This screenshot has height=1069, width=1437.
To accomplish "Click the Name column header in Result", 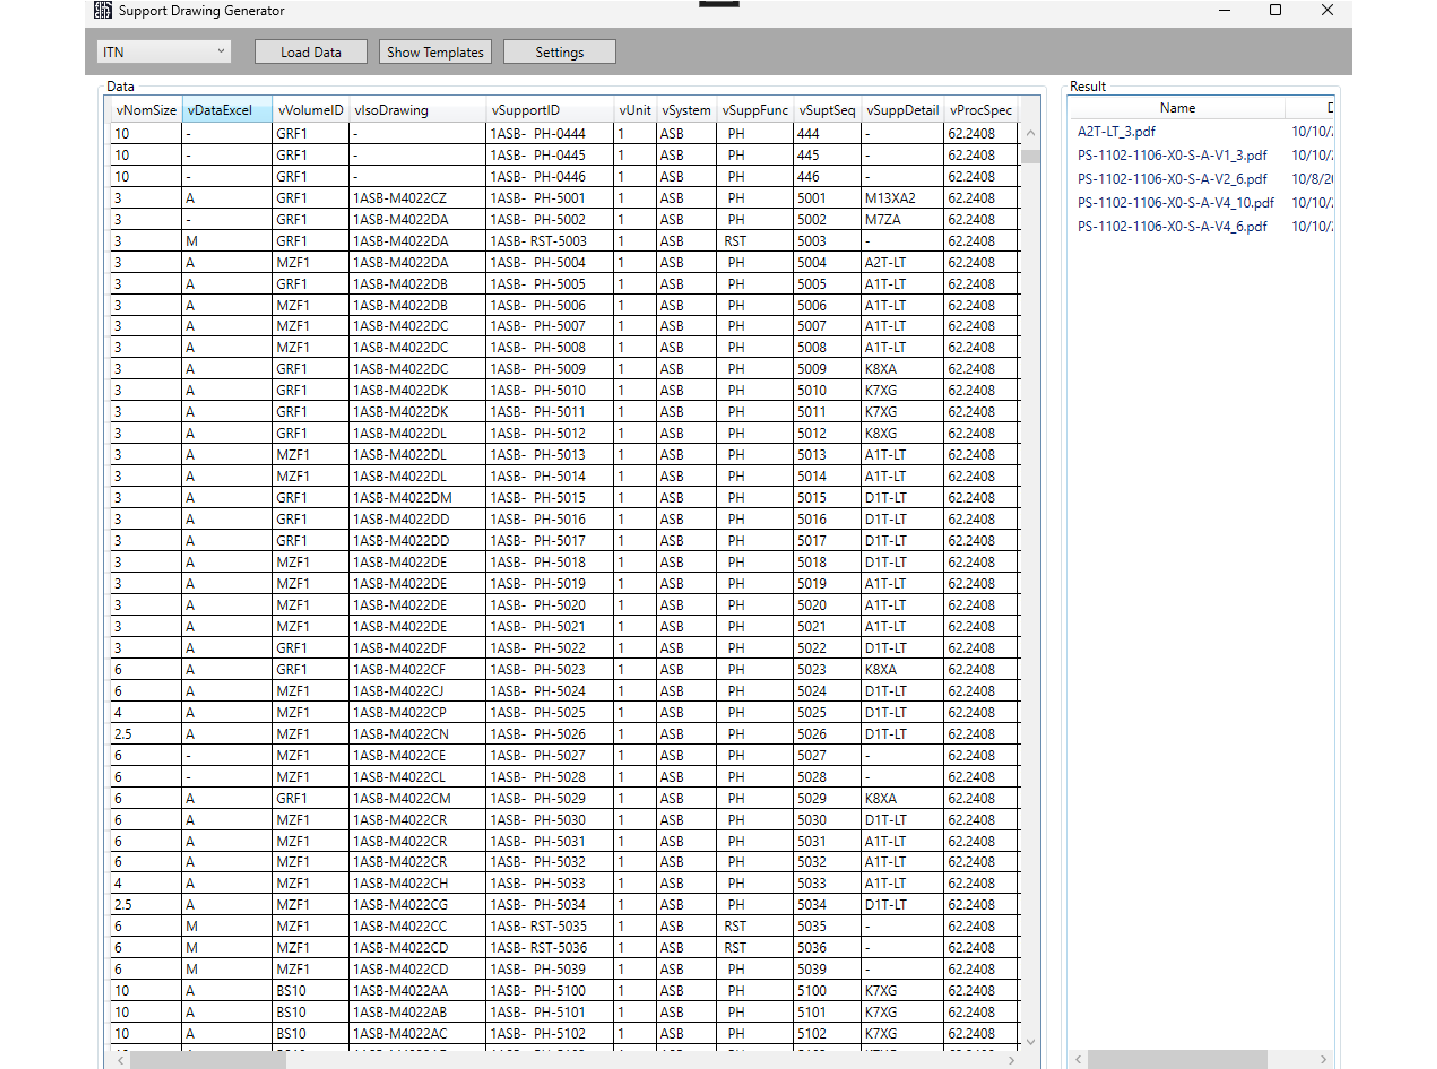I will (x=1177, y=108).
